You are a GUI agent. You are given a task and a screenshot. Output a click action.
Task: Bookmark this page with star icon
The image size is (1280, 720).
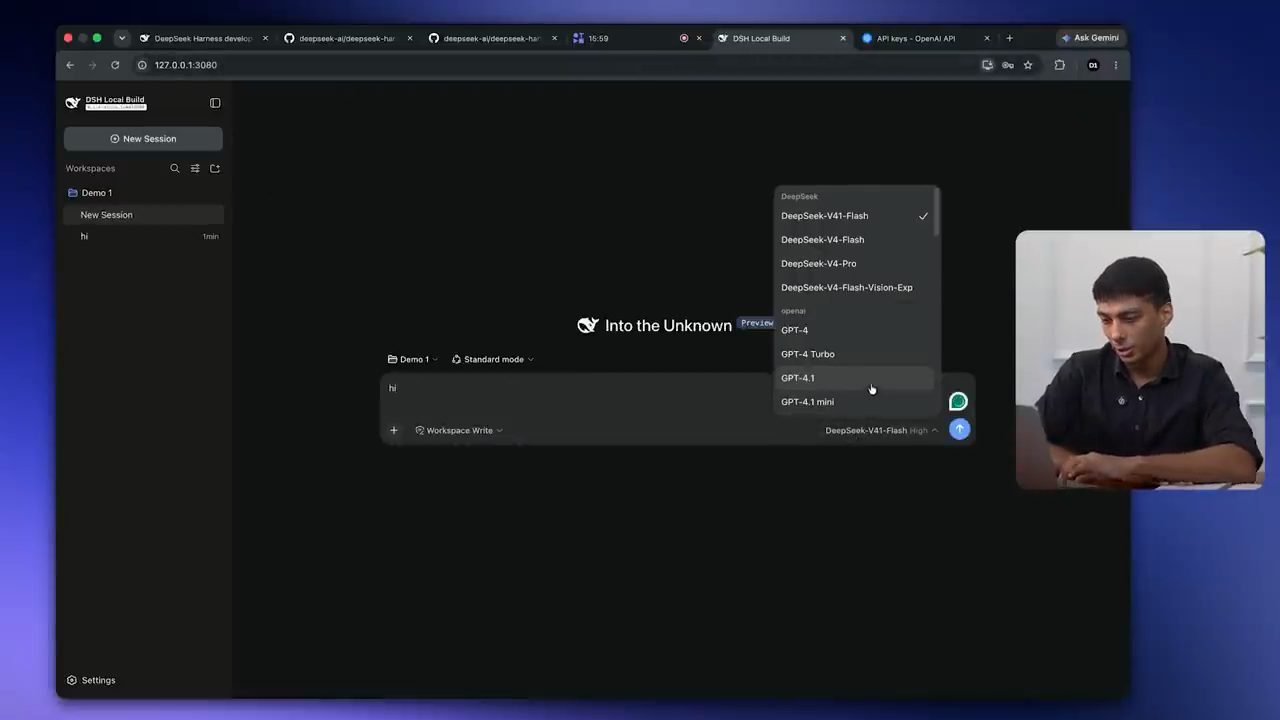click(x=1028, y=65)
